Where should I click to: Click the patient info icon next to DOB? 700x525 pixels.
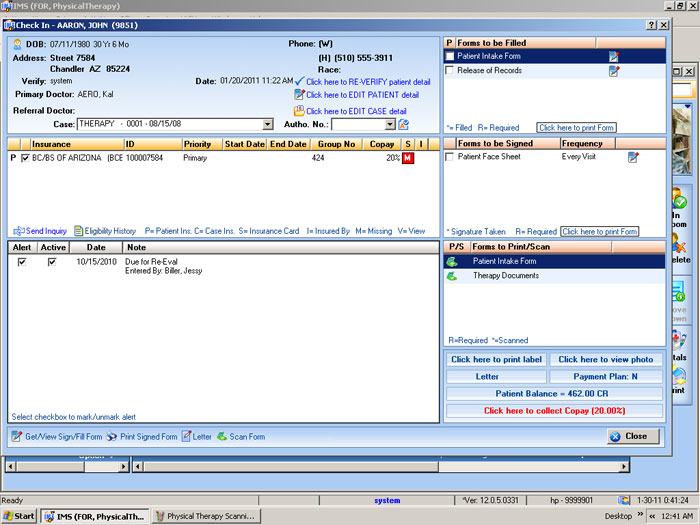tap(17, 44)
